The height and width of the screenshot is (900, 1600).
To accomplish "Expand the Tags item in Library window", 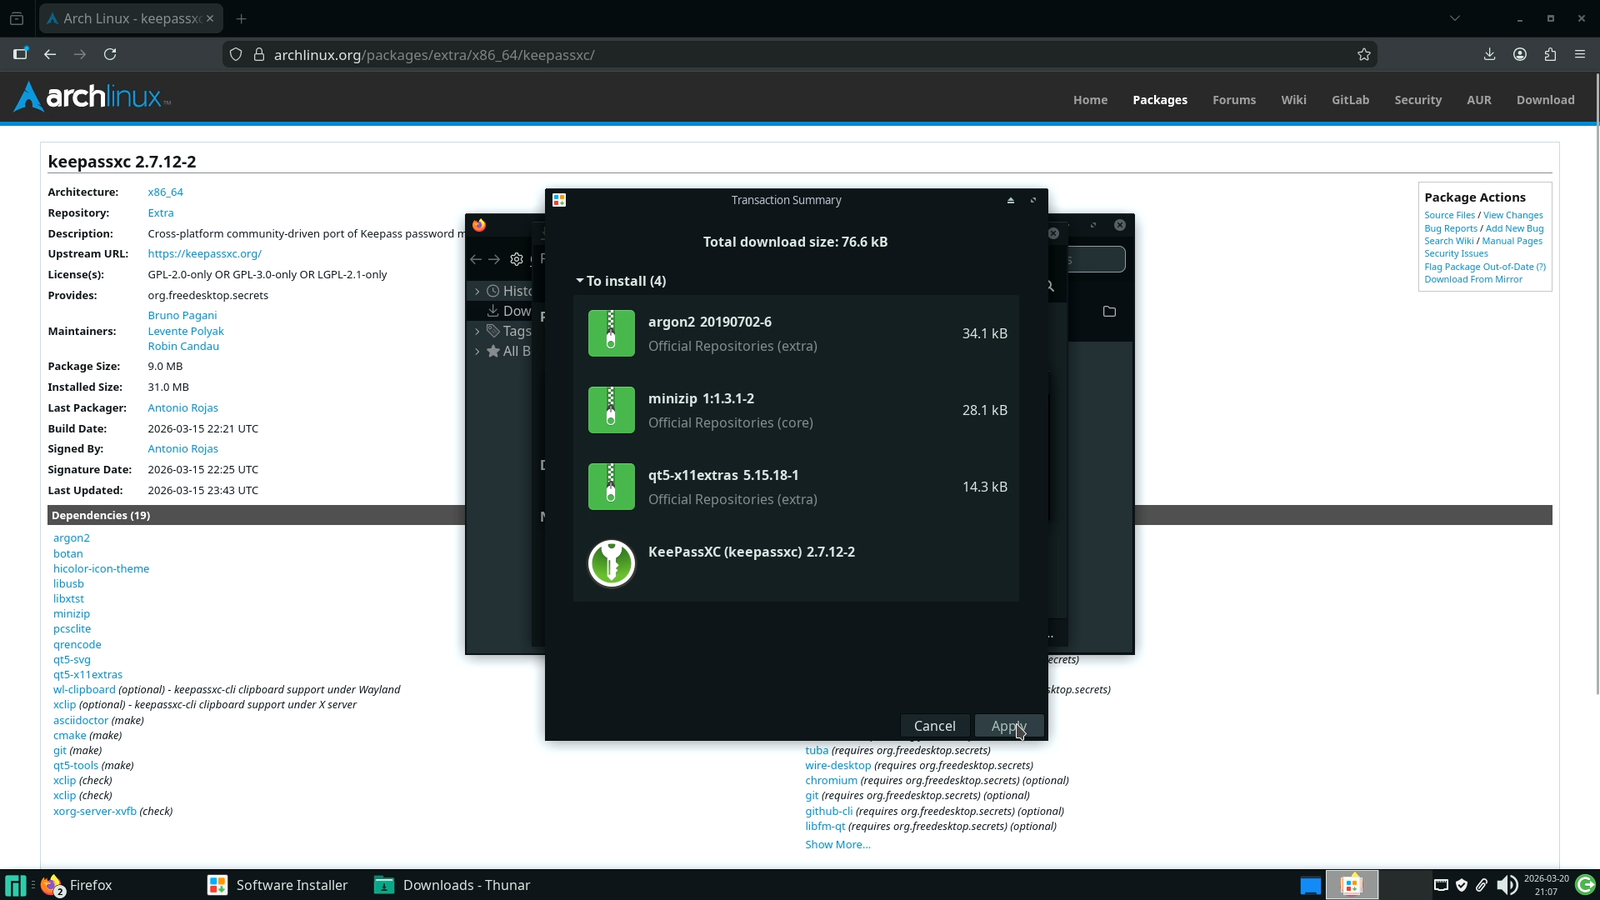I will pyautogui.click(x=477, y=331).
